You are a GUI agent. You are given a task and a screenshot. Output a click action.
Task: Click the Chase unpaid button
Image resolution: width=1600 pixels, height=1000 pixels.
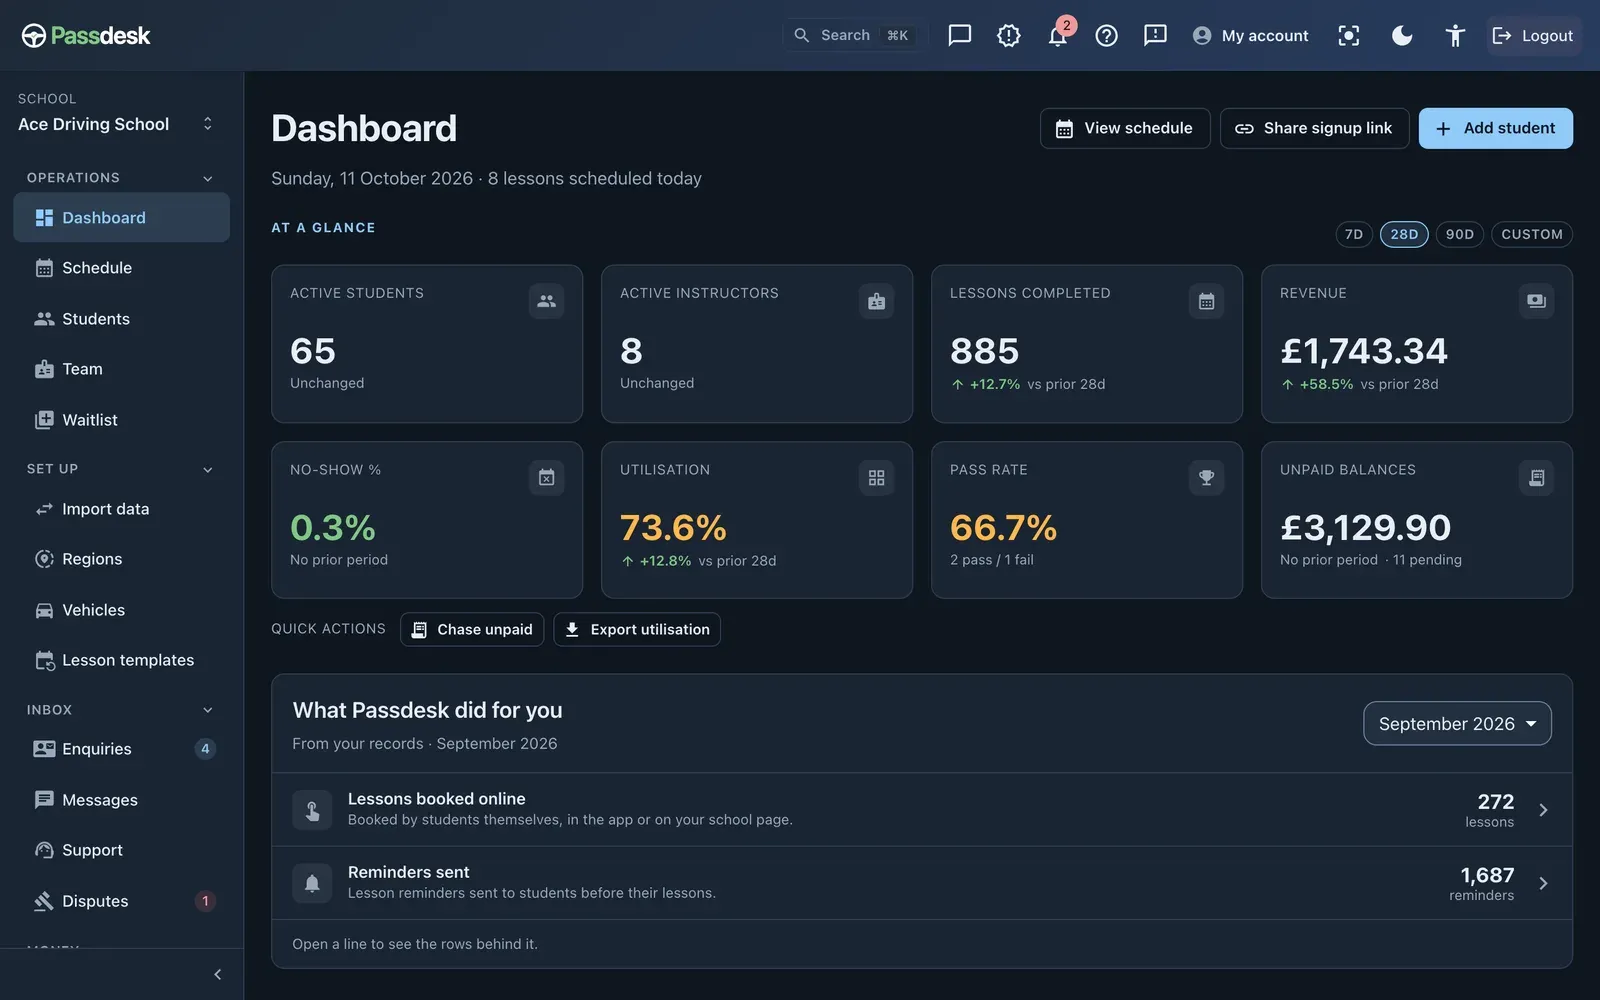(x=472, y=629)
